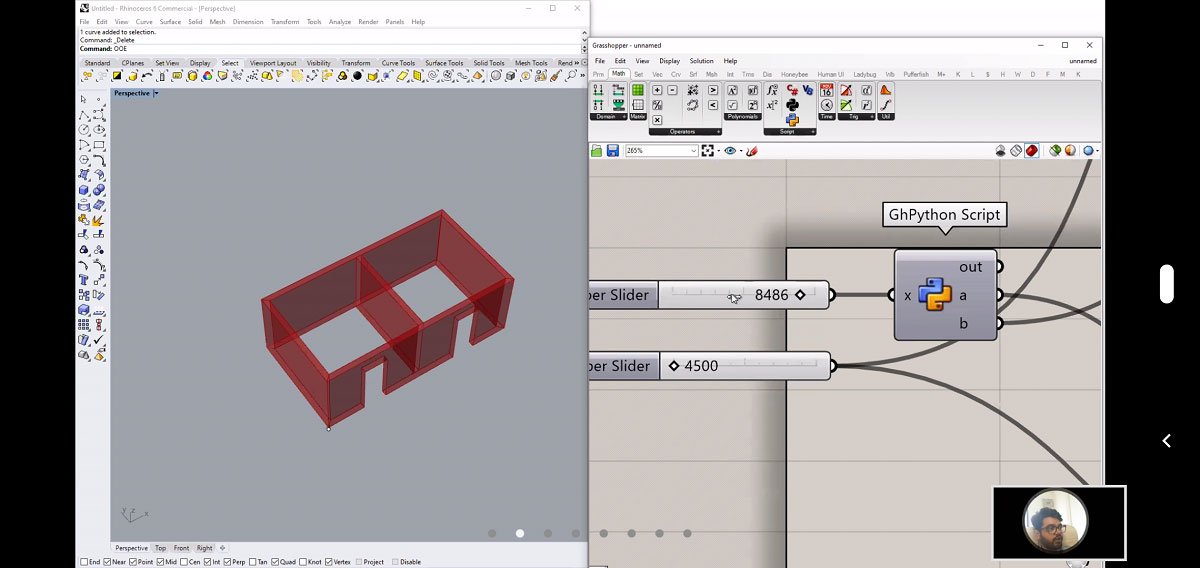Open the Grasshopper zoom level dropdown
The height and width of the screenshot is (568, 1200).
692,151
